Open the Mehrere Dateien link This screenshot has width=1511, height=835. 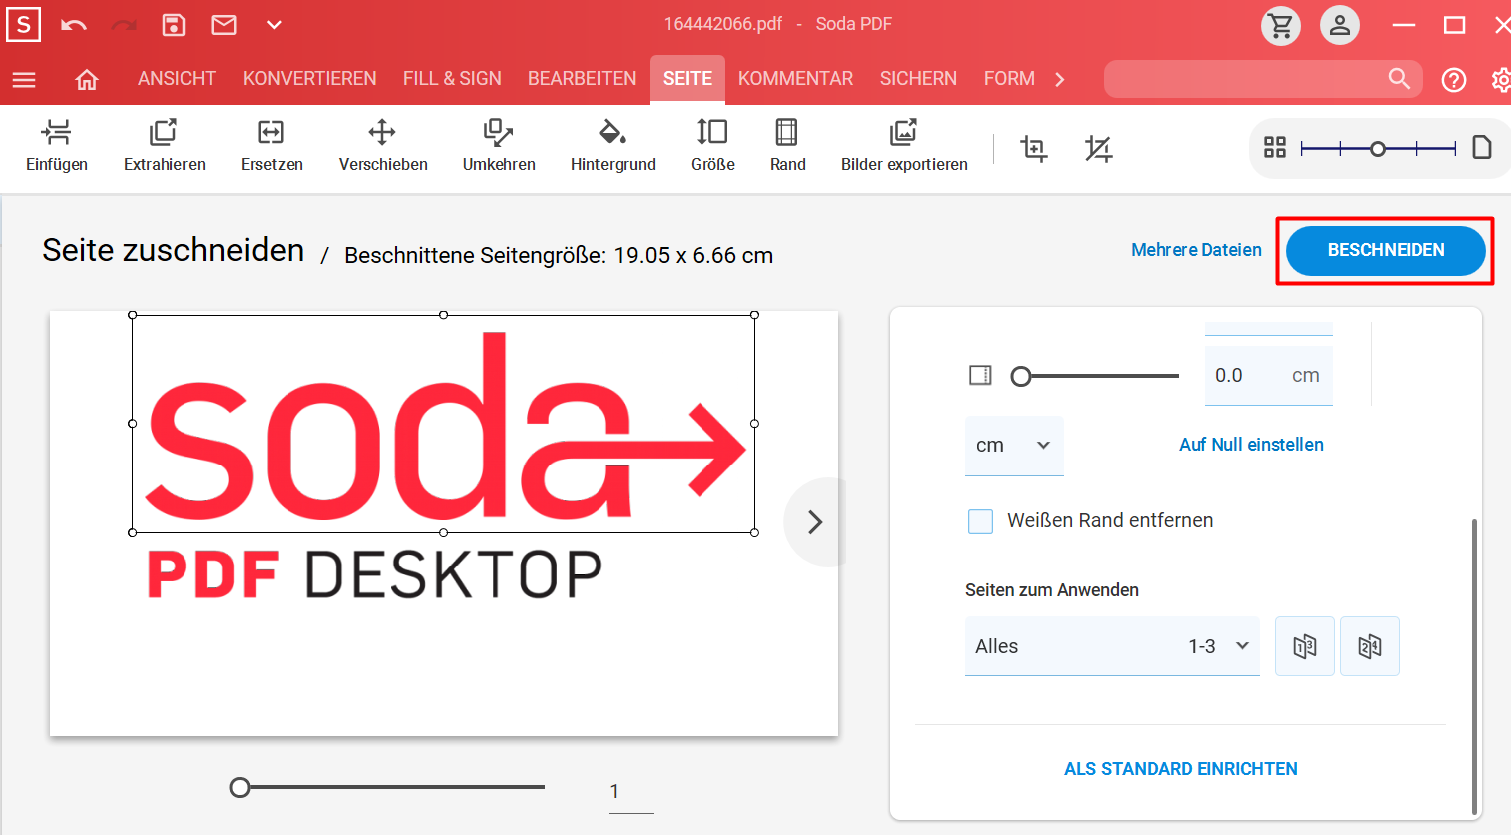coord(1196,250)
